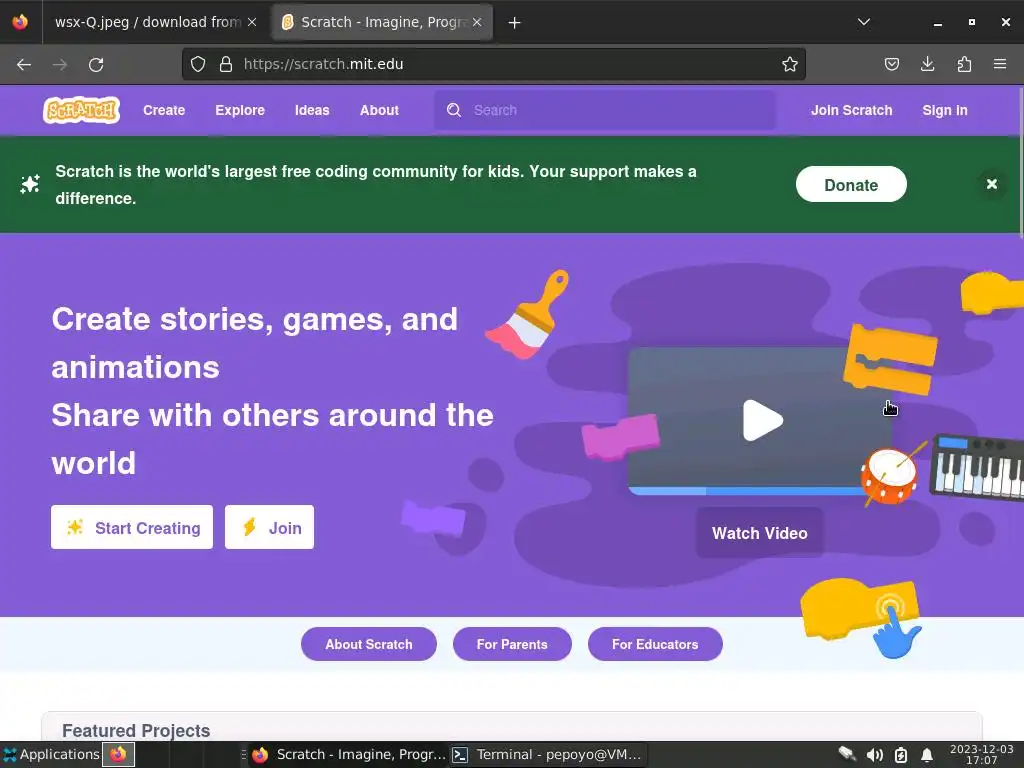Viewport: 1024px width, 768px height.
Task: Click the Save to Pocket icon
Action: point(891,64)
